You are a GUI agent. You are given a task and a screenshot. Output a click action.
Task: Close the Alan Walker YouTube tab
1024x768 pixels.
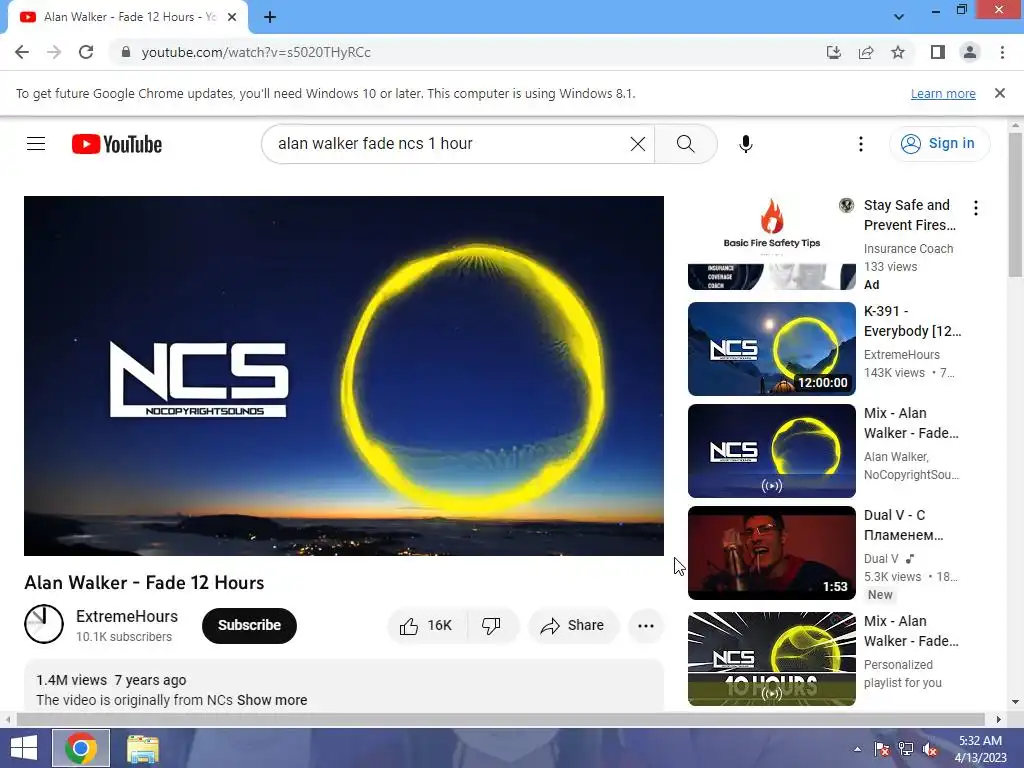tap(232, 17)
